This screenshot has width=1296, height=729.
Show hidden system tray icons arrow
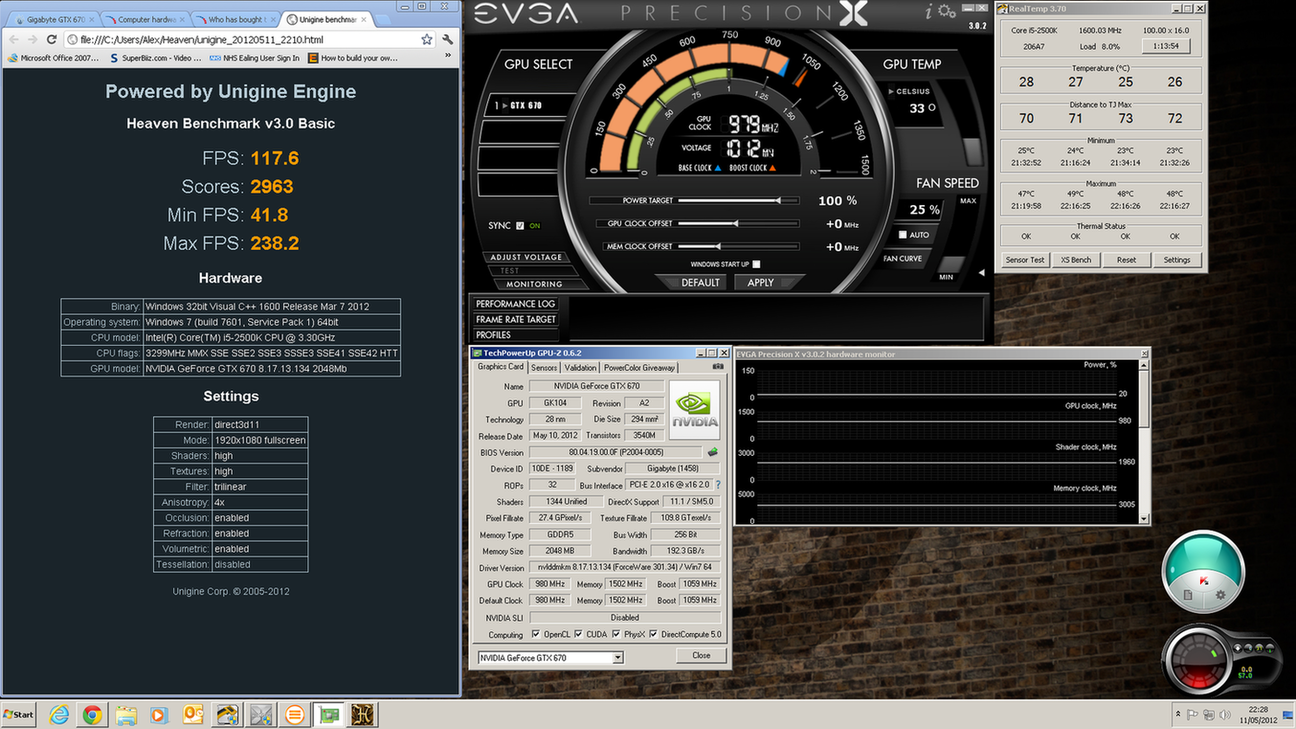click(1177, 714)
